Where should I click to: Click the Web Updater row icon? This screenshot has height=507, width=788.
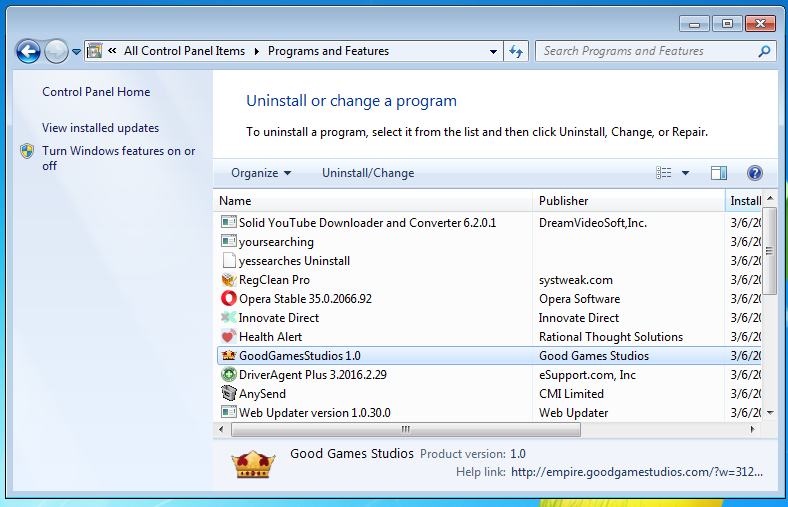[229, 412]
